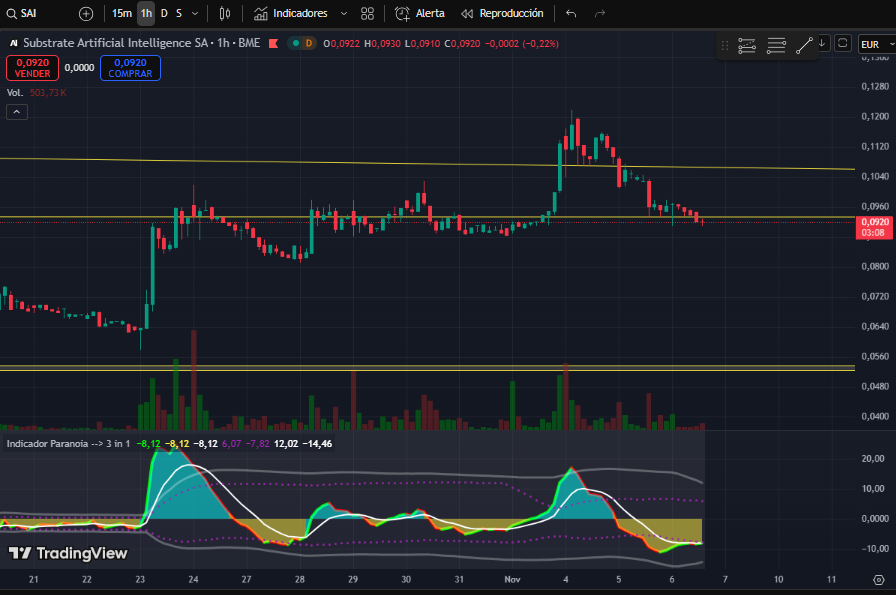896x595 pixels.
Task: Open the layout templates grid icon
Action: (x=367, y=14)
